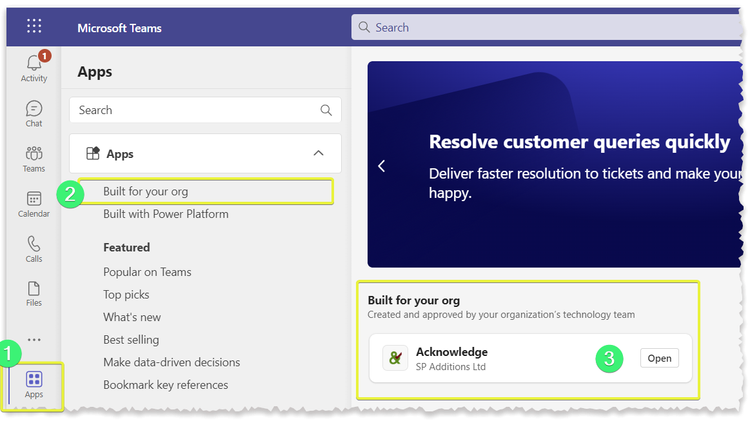This screenshot has height=421, width=750.
Task: Open Make data-driven decisions category
Action: point(172,362)
